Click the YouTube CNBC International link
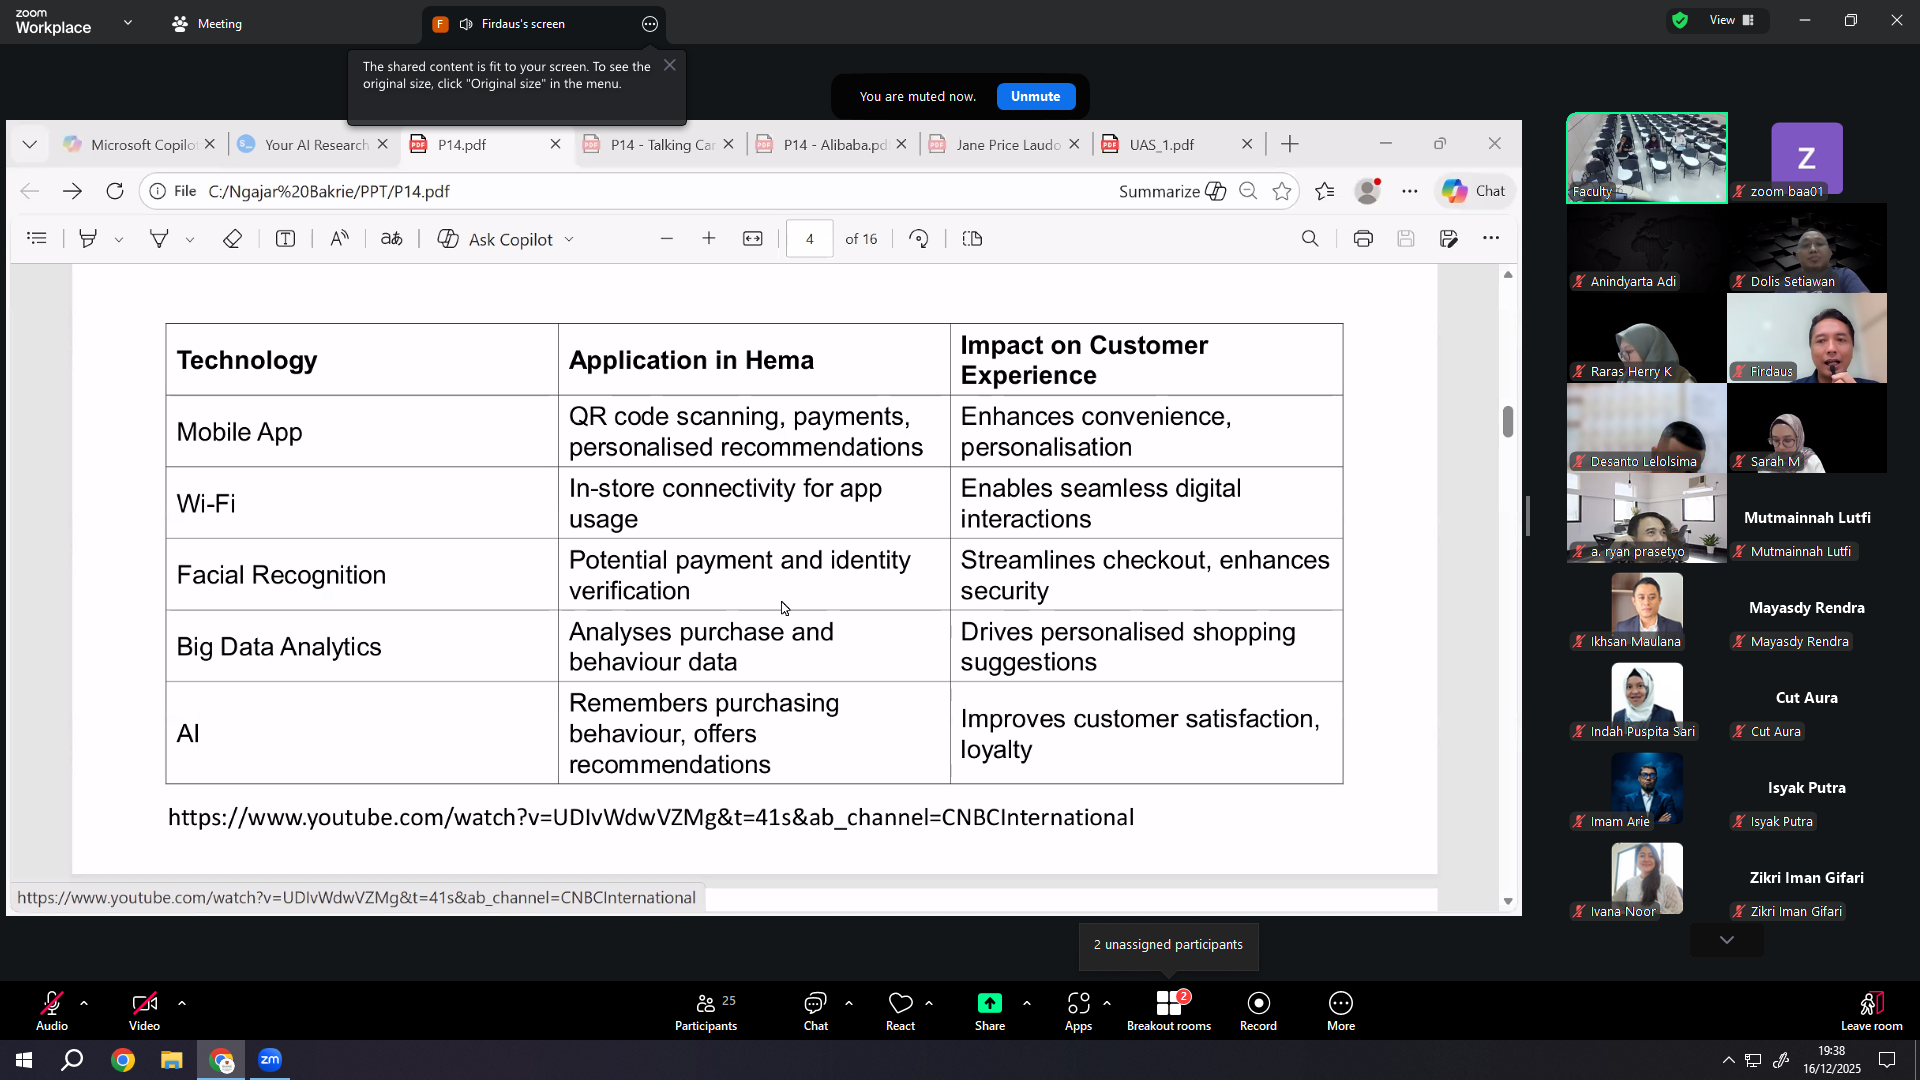Image resolution: width=1920 pixels, height=1080 pixels. tap(651, 817)
